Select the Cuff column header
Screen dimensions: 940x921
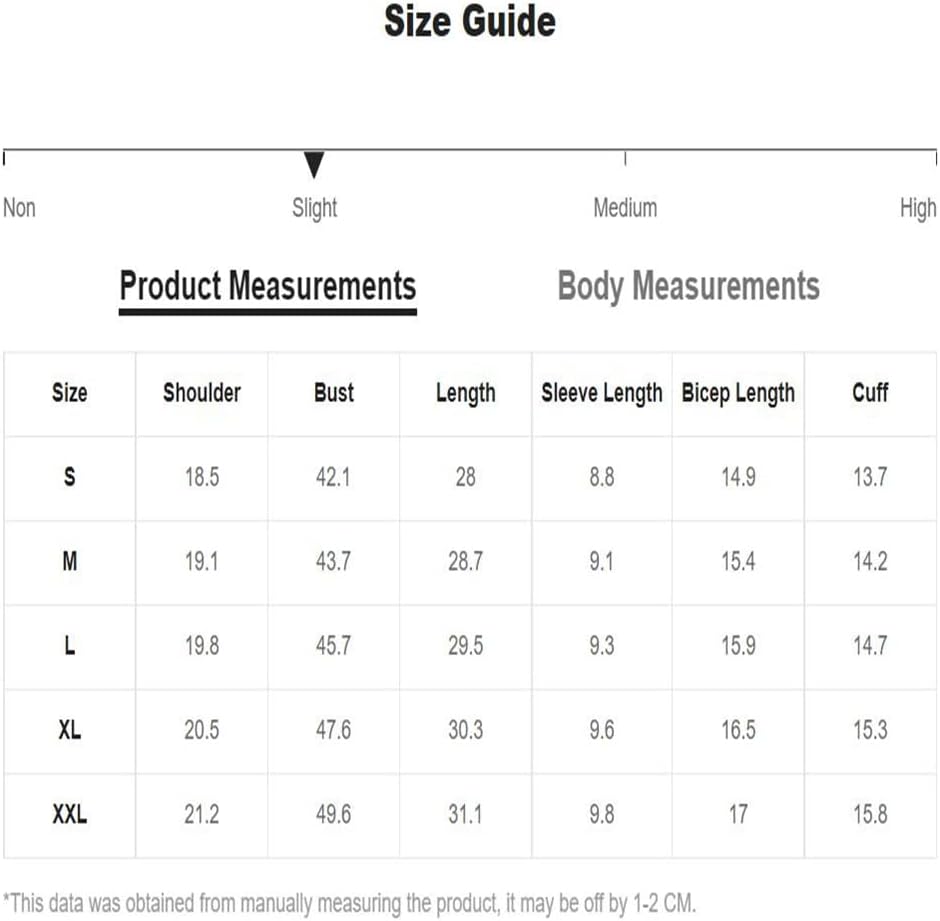coord(870,393)
